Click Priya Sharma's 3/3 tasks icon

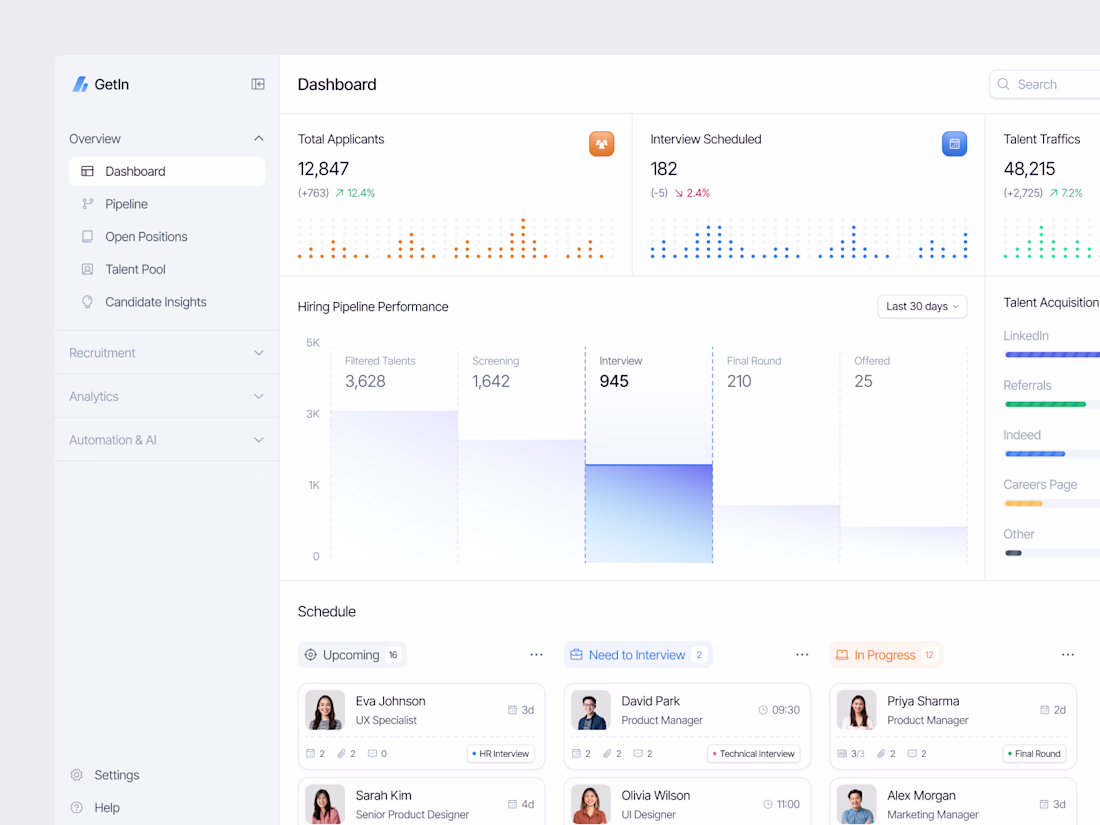[x=842, y=753]
